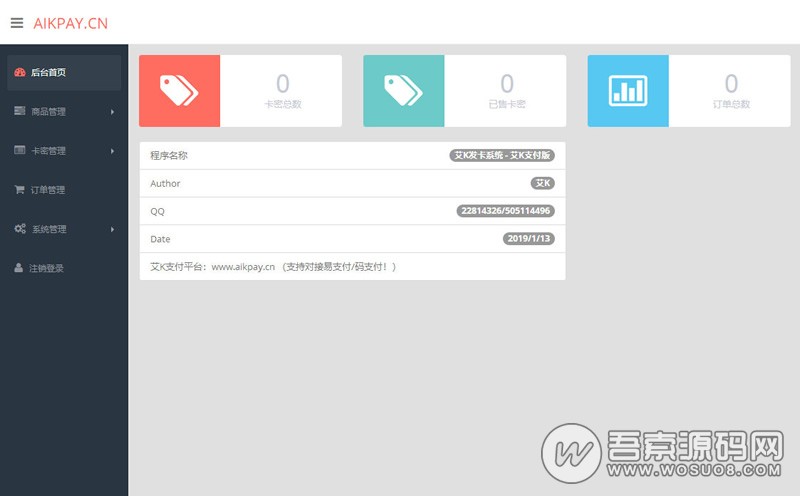Open 后台首页 dashboard menu item
Image resolution: width=800 pixels, height=496 pixels.
click(48, 73)
